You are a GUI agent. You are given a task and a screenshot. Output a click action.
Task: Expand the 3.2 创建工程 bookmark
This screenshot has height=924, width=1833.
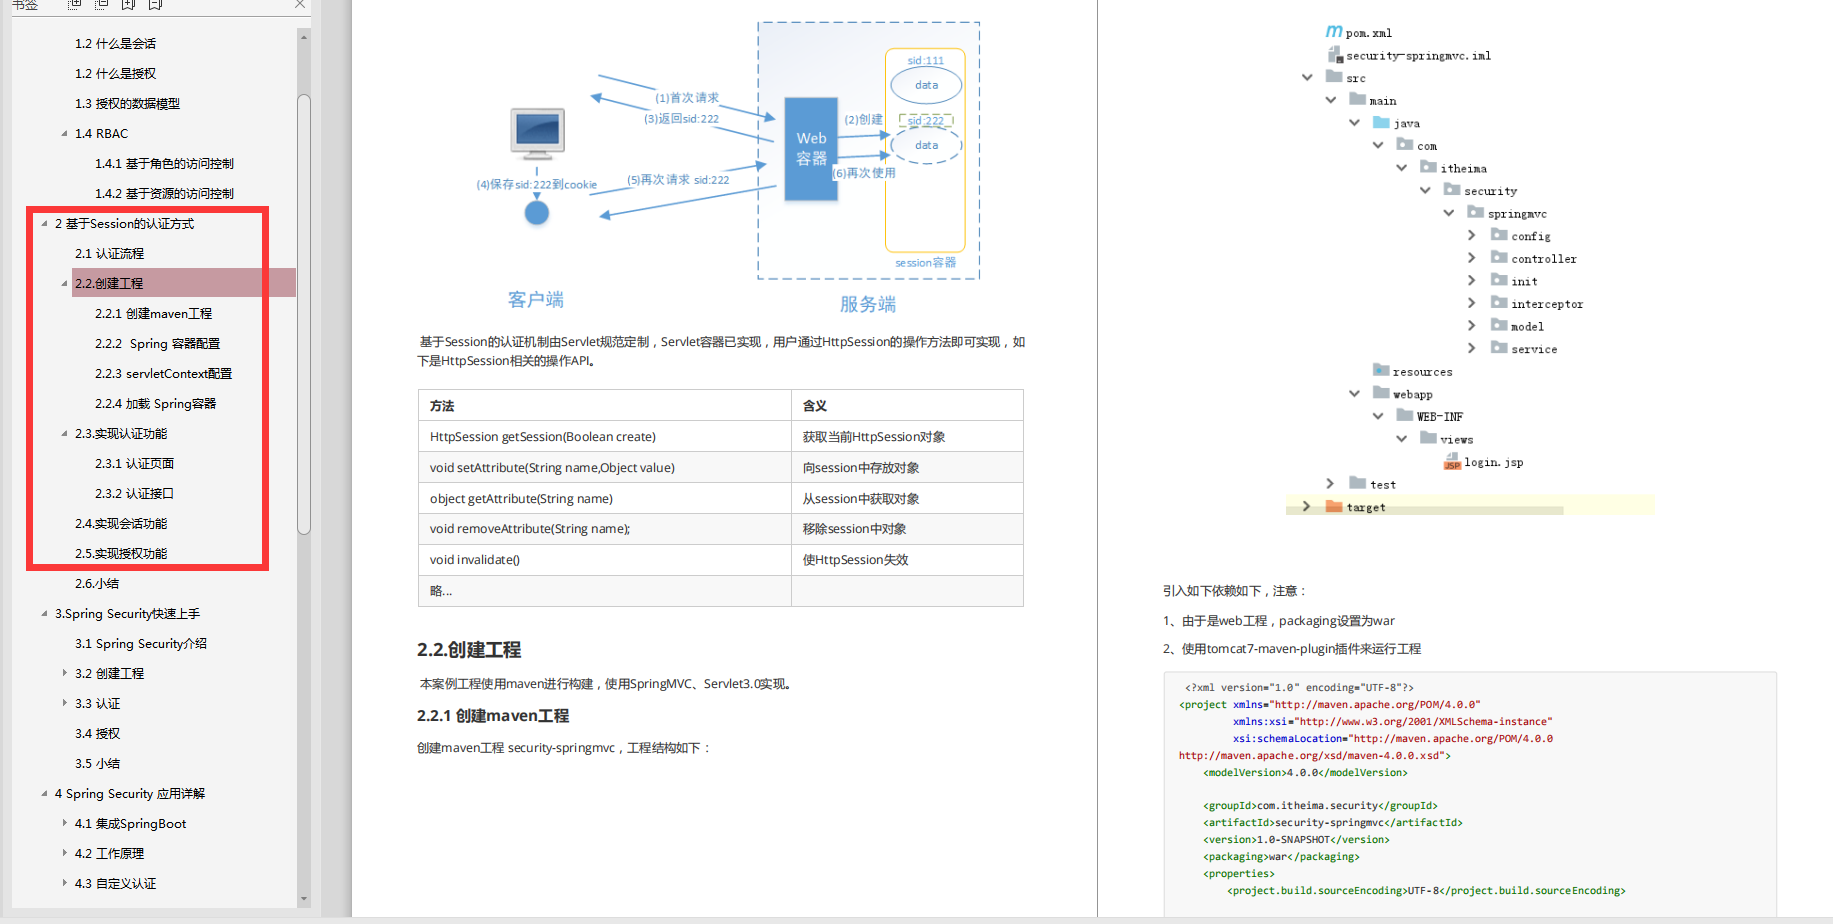[x=65, y=674]
